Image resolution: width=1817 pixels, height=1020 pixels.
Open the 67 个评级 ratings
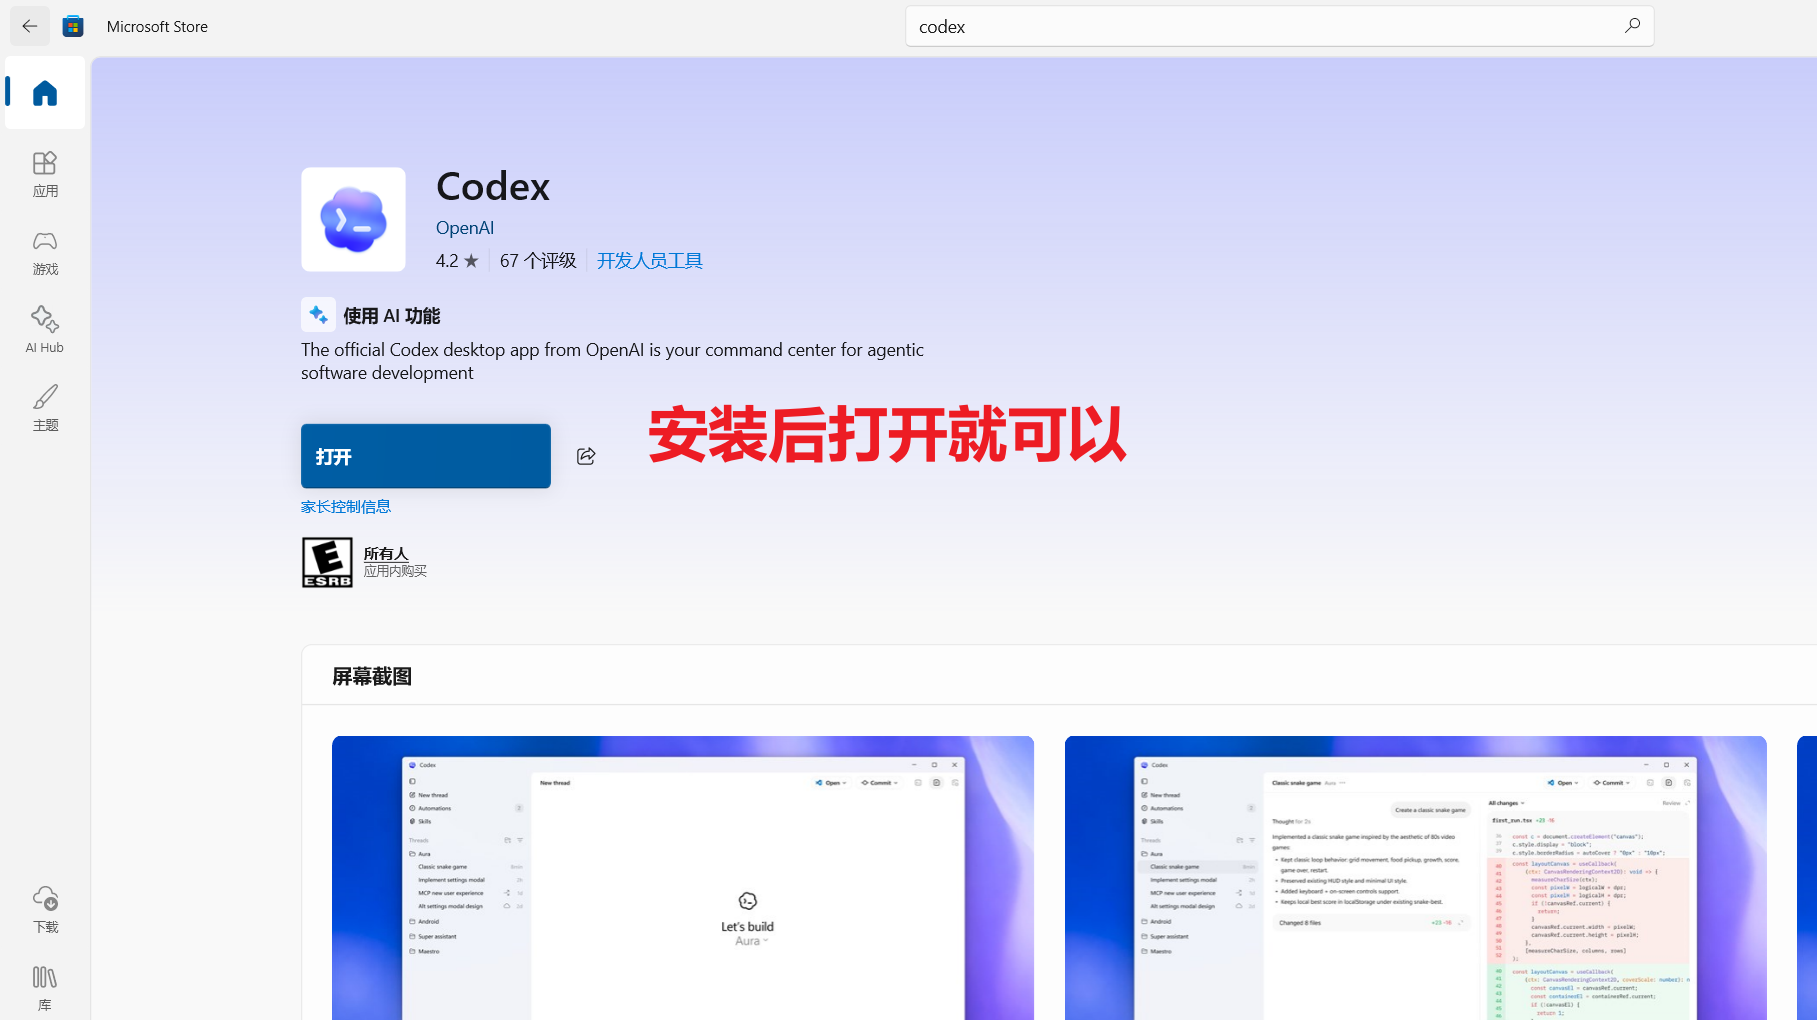(538, 261)
